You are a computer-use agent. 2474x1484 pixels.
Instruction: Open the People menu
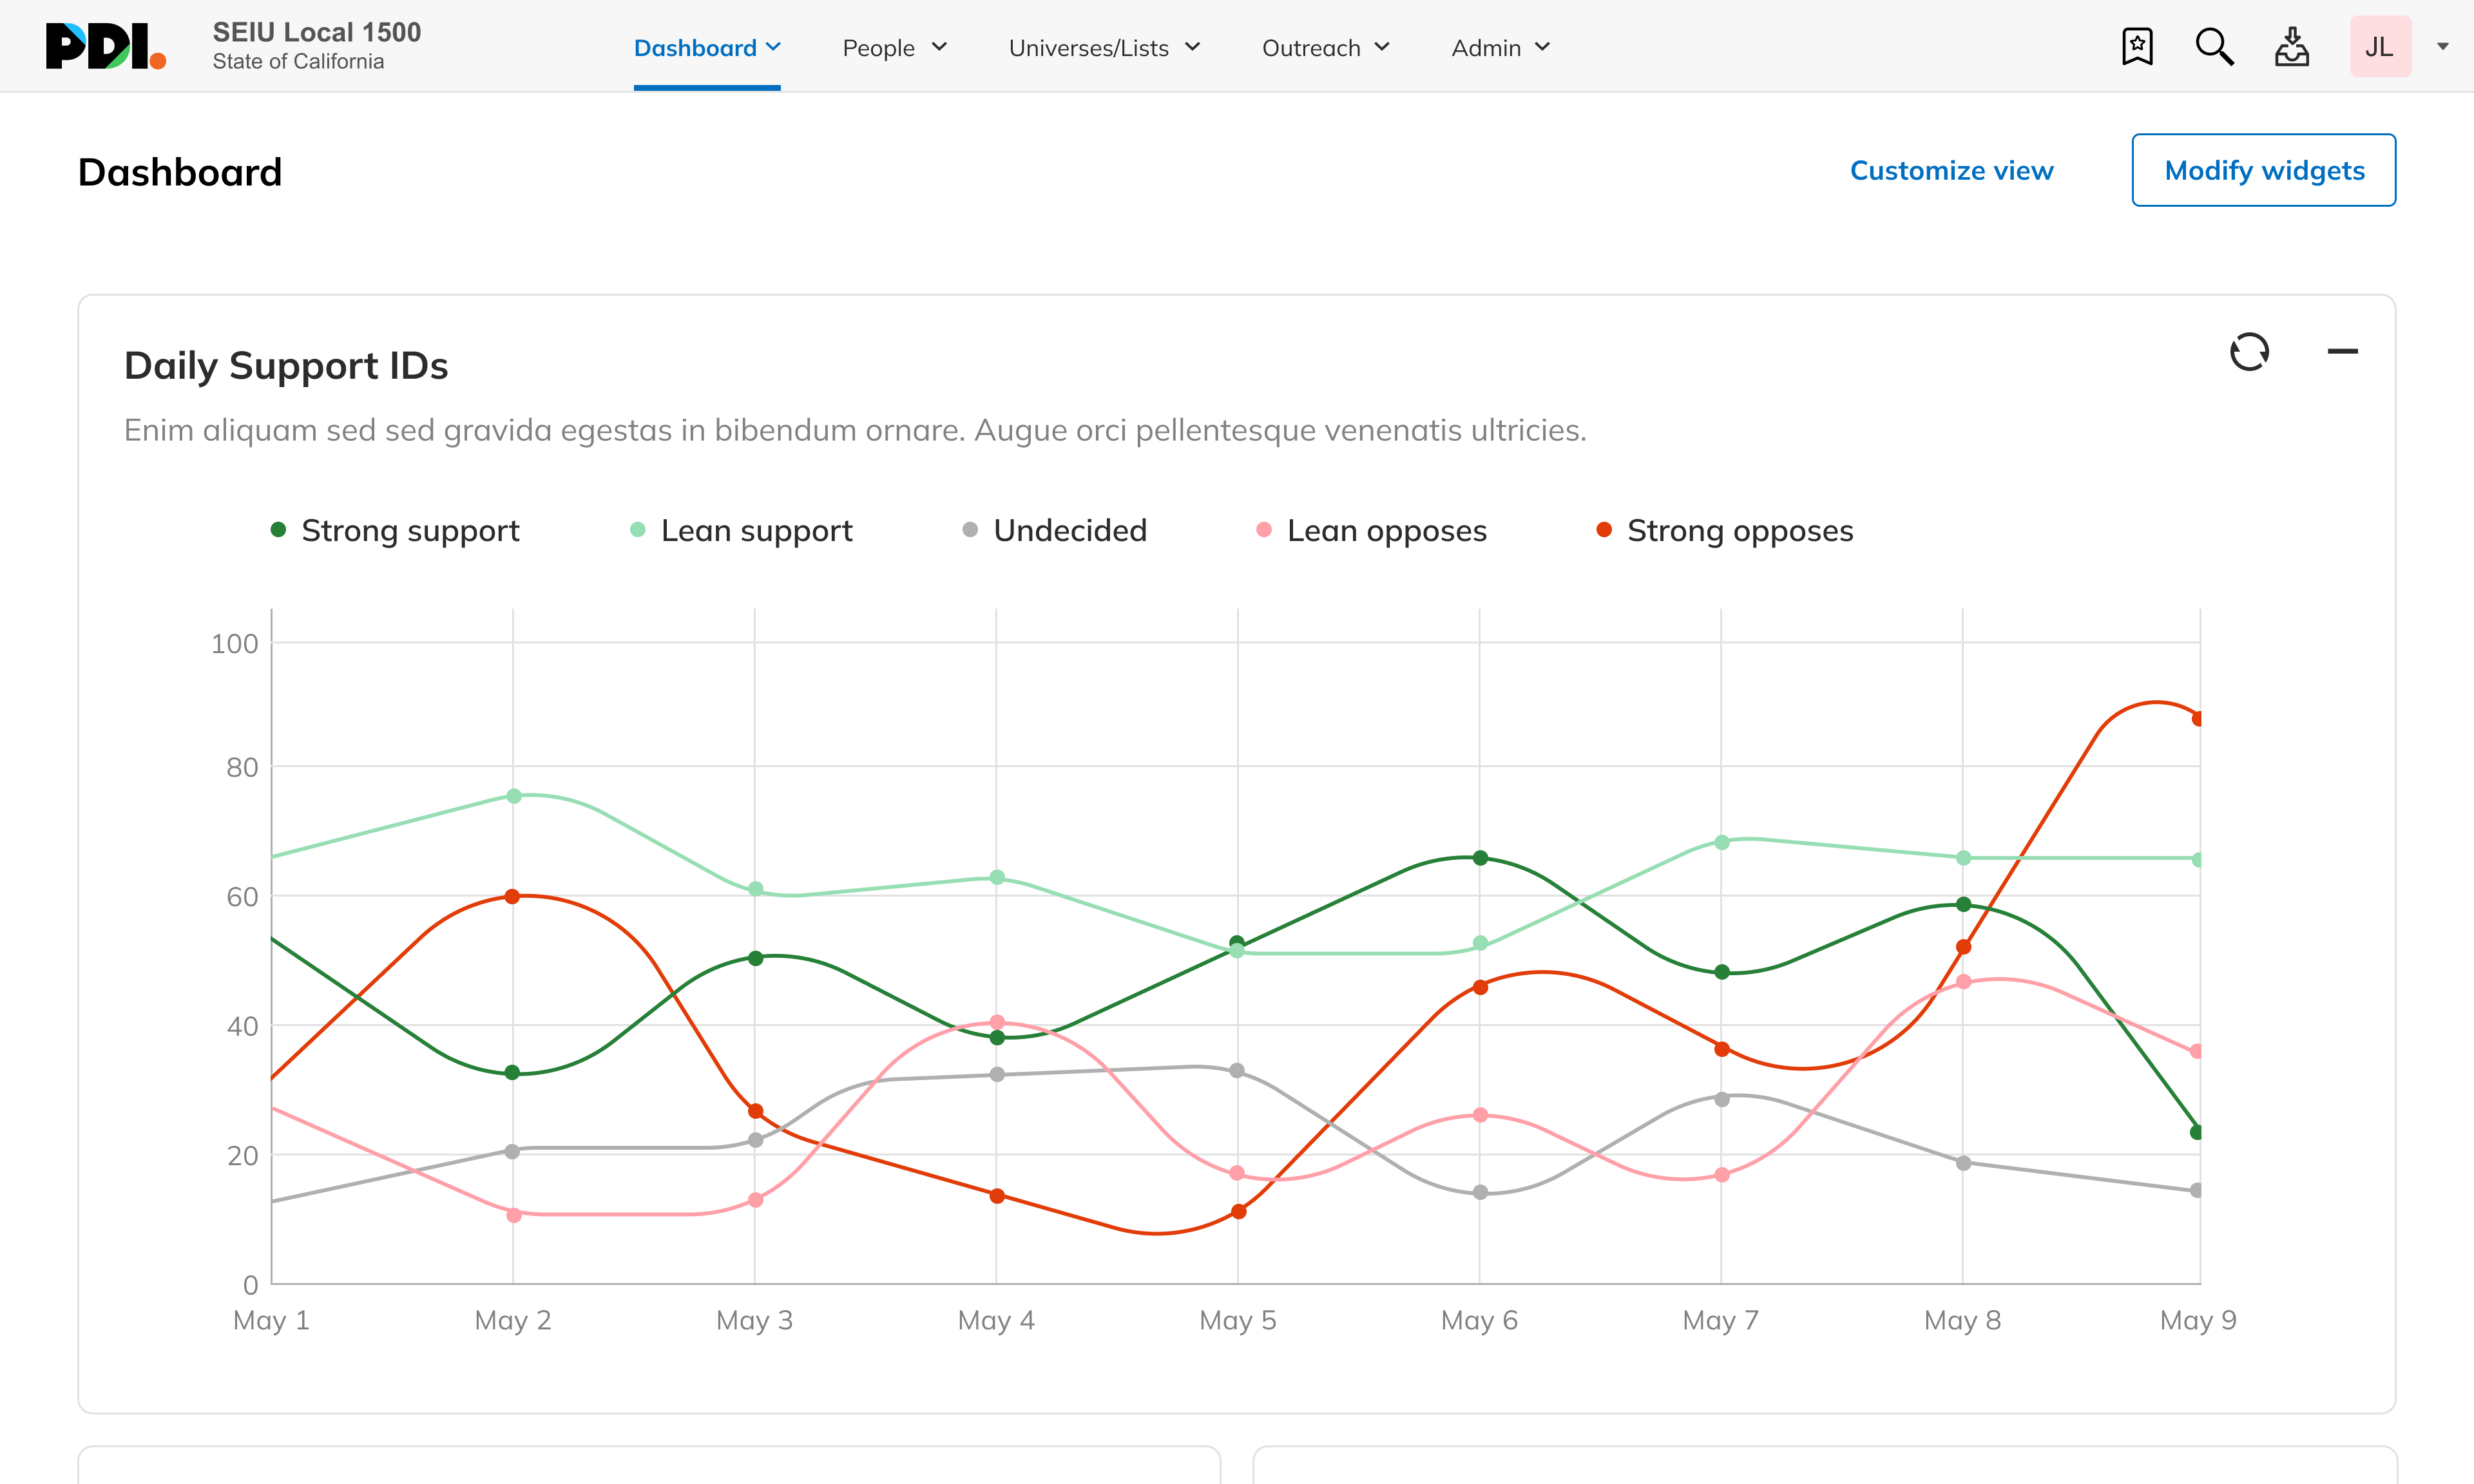[x=895, y=48]
